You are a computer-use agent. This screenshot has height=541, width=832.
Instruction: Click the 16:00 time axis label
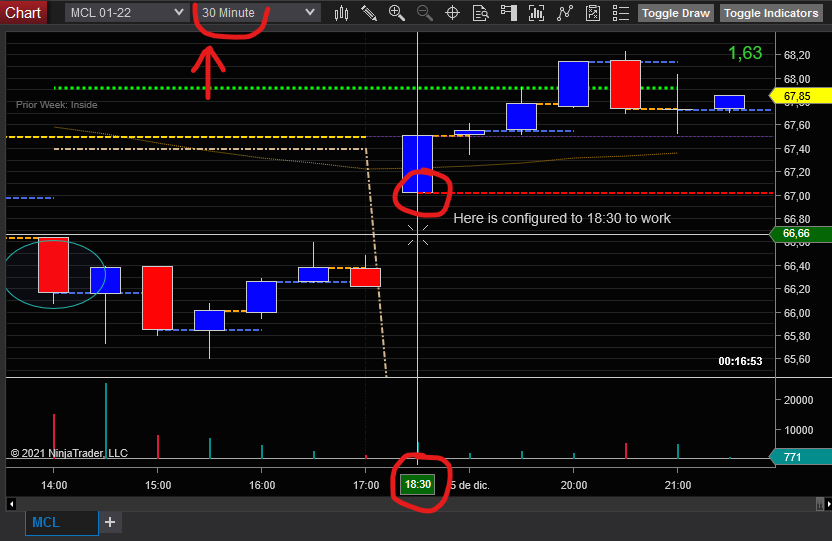coord(262,485)
